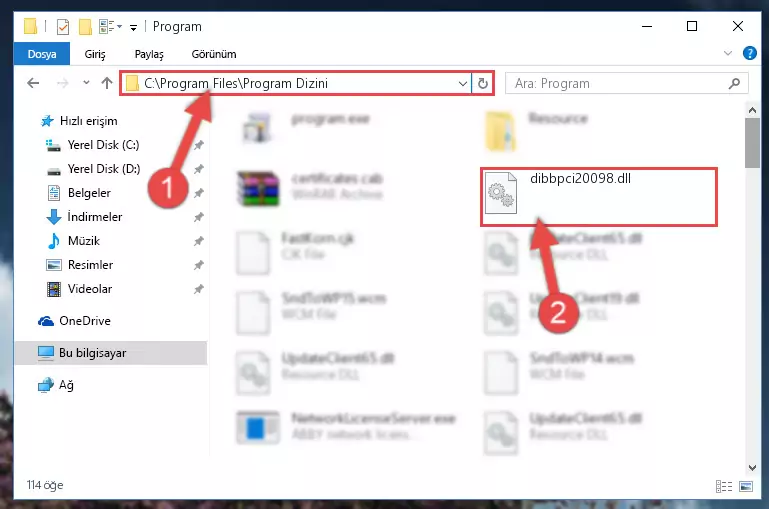The height and width of the screenshot is (509, 769).
Task: Select the NetworkLicenseServer.exe icon
Action: click(258, 427)
